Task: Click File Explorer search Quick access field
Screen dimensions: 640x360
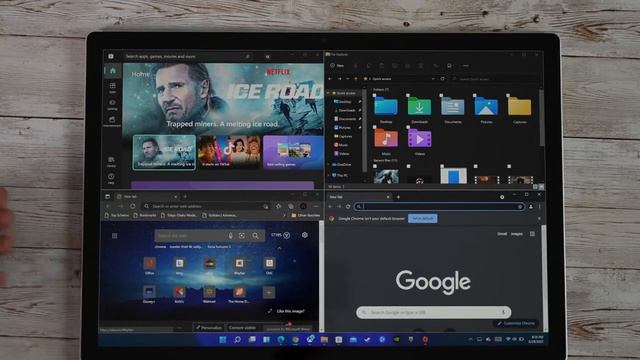Action: click(x=496, y=79)
